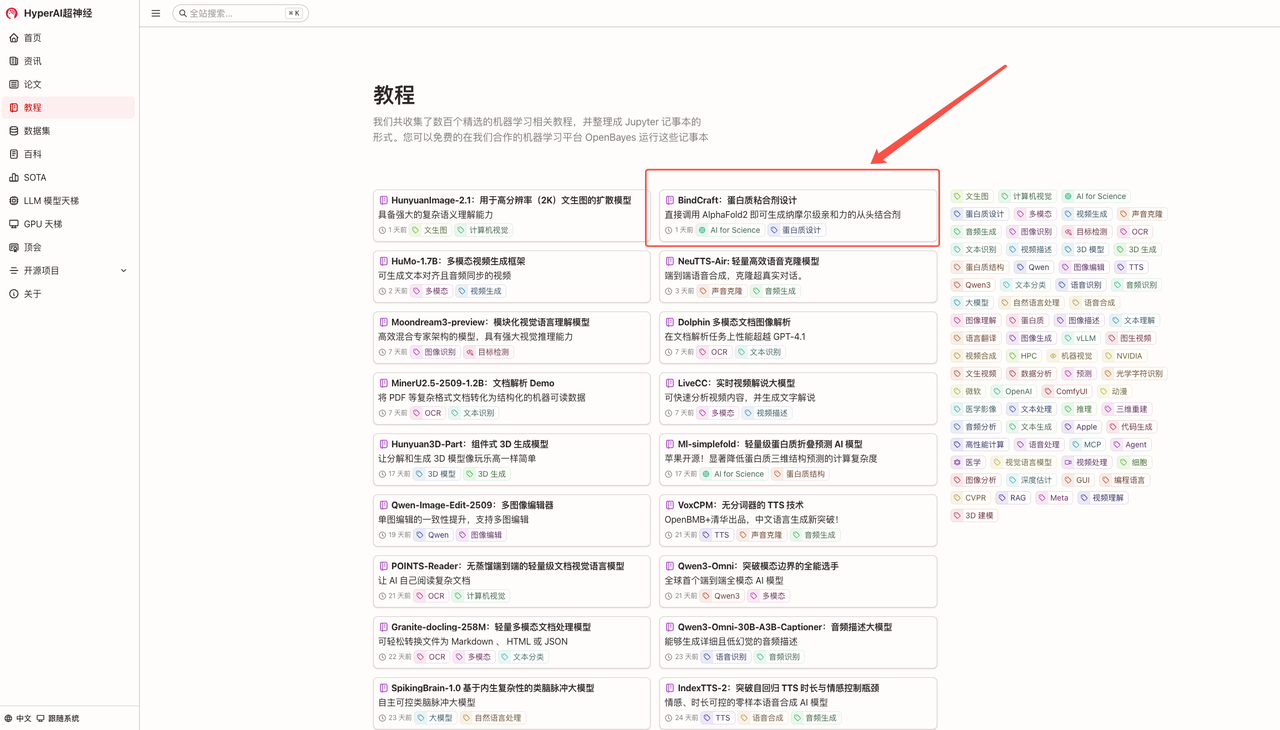Open the LLM 模型天梯 leaderboard
This screenshot has height=730, width=1280.
(51, 201)
